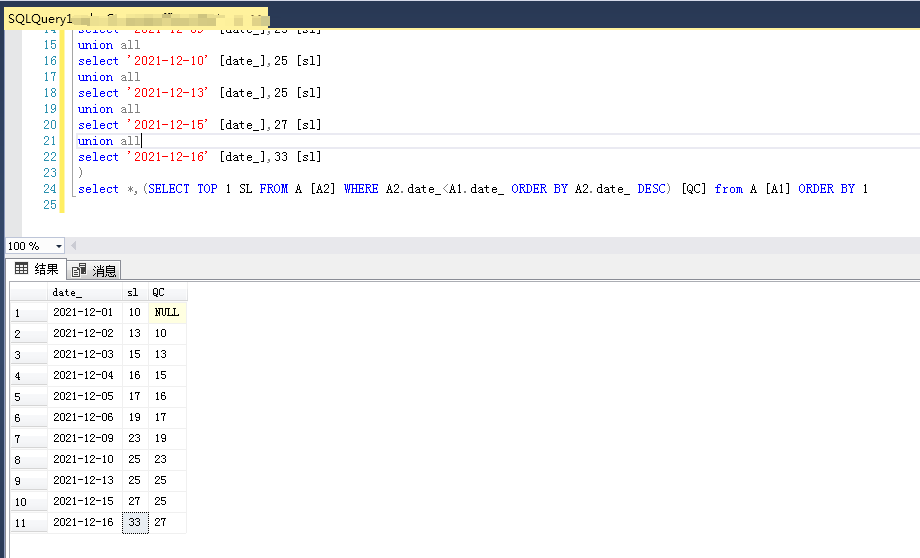
Task: Select cell 2021-12-09 in results
Action: point(84,438)
